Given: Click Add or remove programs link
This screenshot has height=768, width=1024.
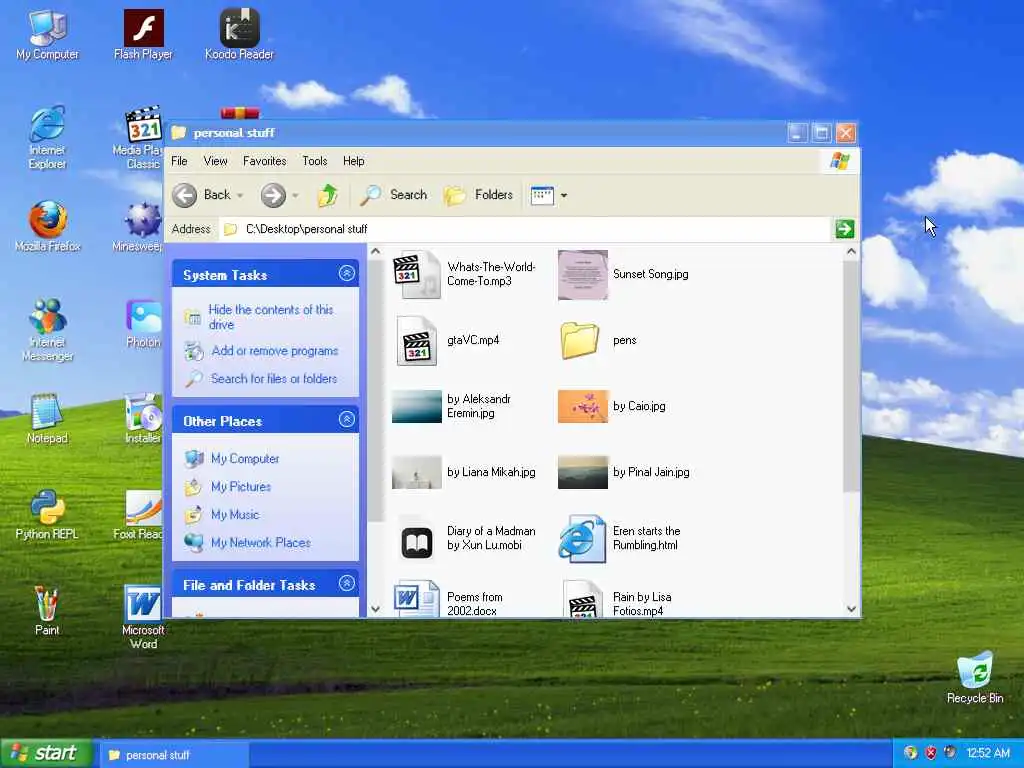Looking at the screenshot, I should (x=274, y=351).
